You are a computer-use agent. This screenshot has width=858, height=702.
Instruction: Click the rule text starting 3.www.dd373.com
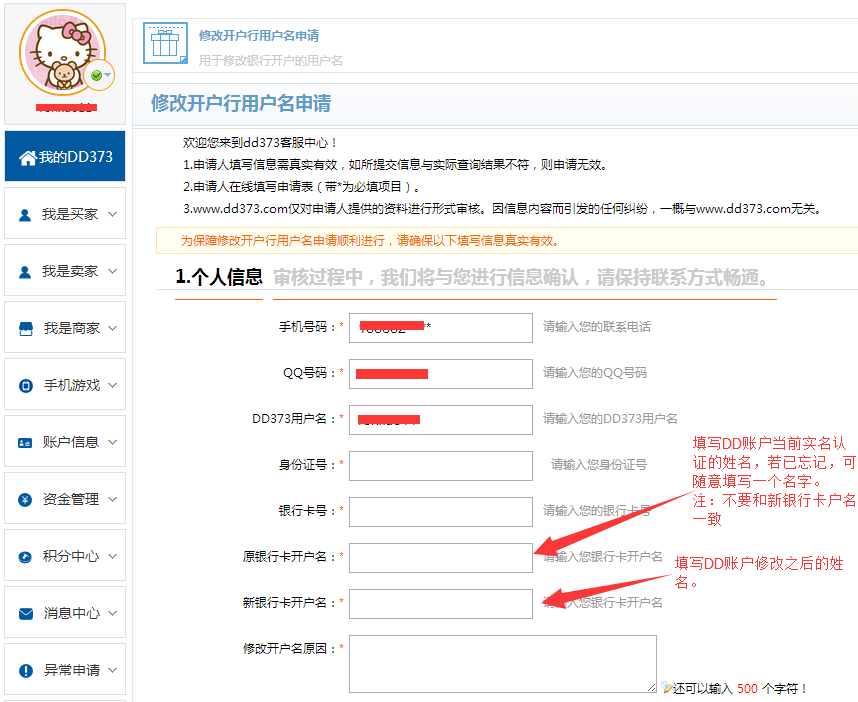tap(502, 208)
